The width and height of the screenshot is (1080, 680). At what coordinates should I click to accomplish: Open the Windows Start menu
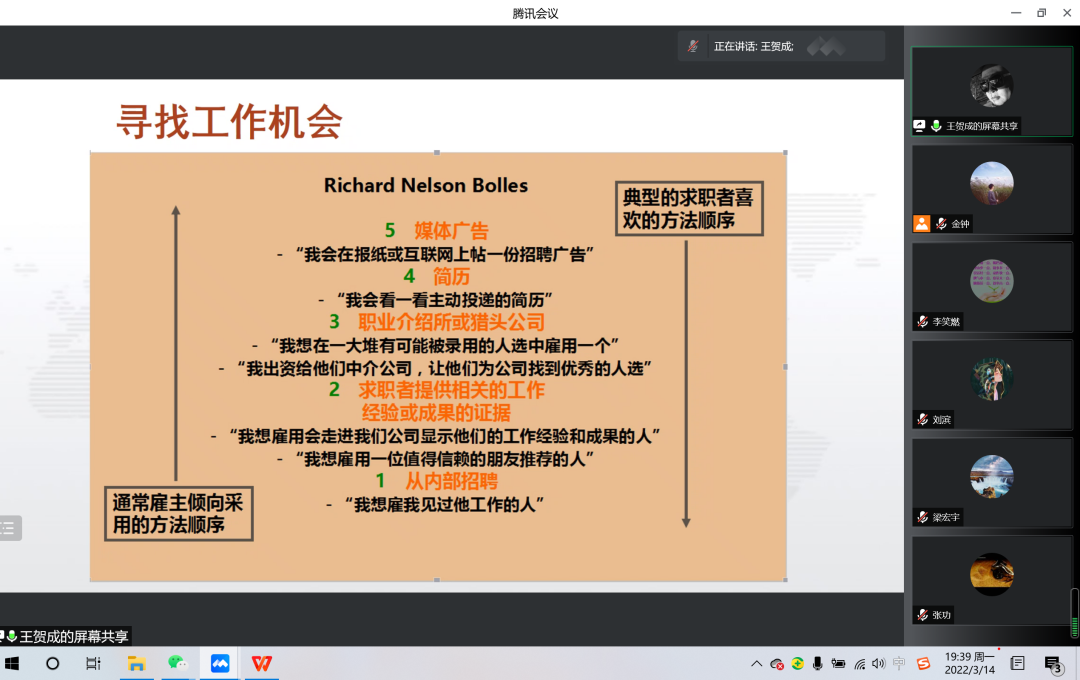13,663
